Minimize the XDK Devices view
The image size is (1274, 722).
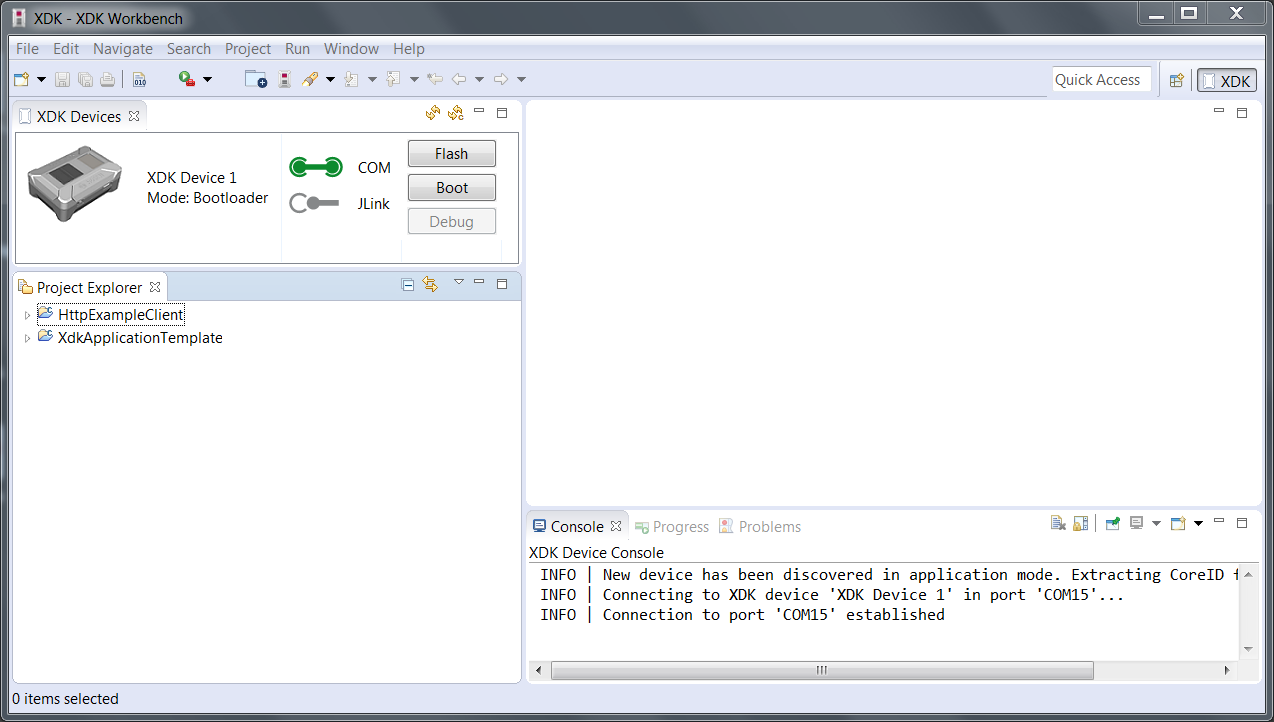tap(479, 112)
